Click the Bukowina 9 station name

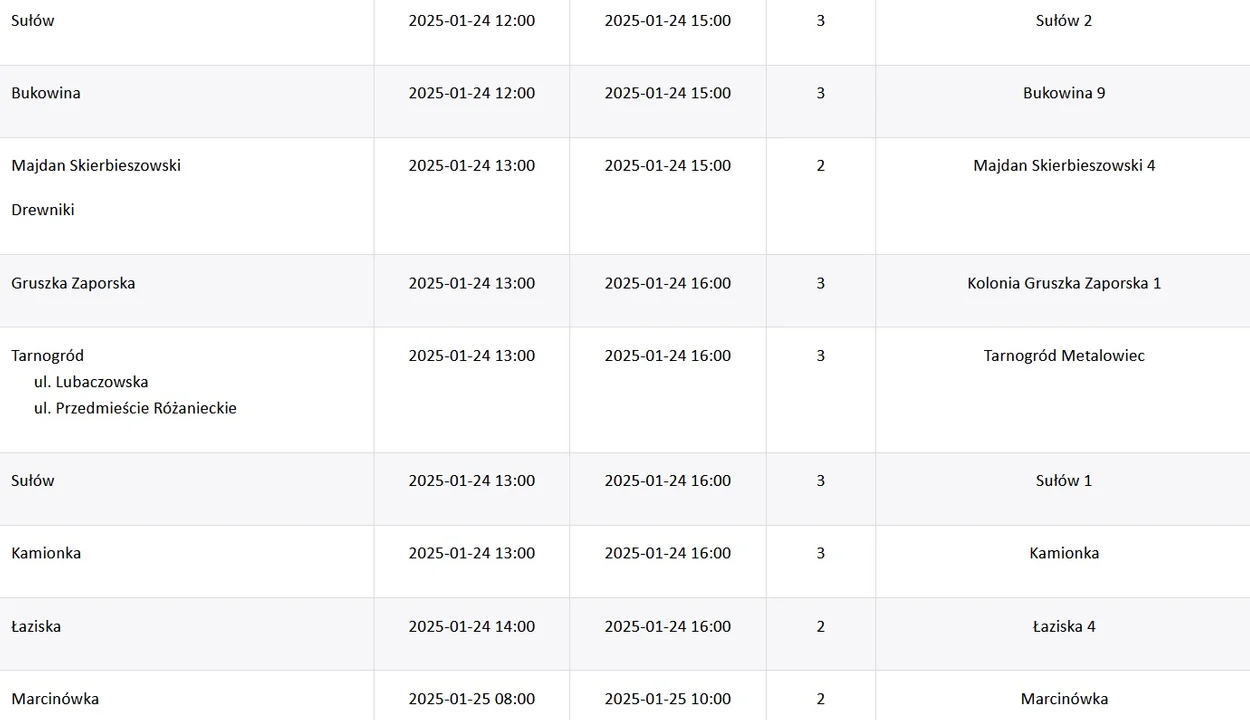pos(1063,93)
